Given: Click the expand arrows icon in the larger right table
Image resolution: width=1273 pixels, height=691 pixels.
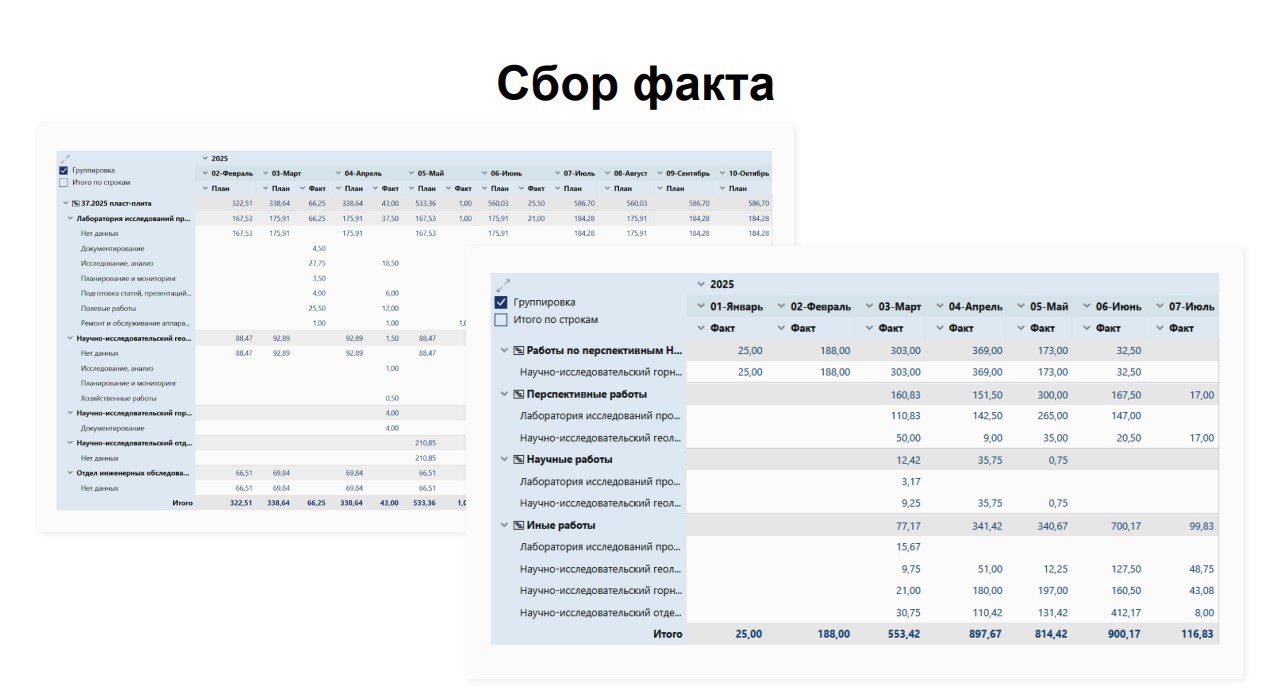Looking at the screenshot, I should pos(503,285).
